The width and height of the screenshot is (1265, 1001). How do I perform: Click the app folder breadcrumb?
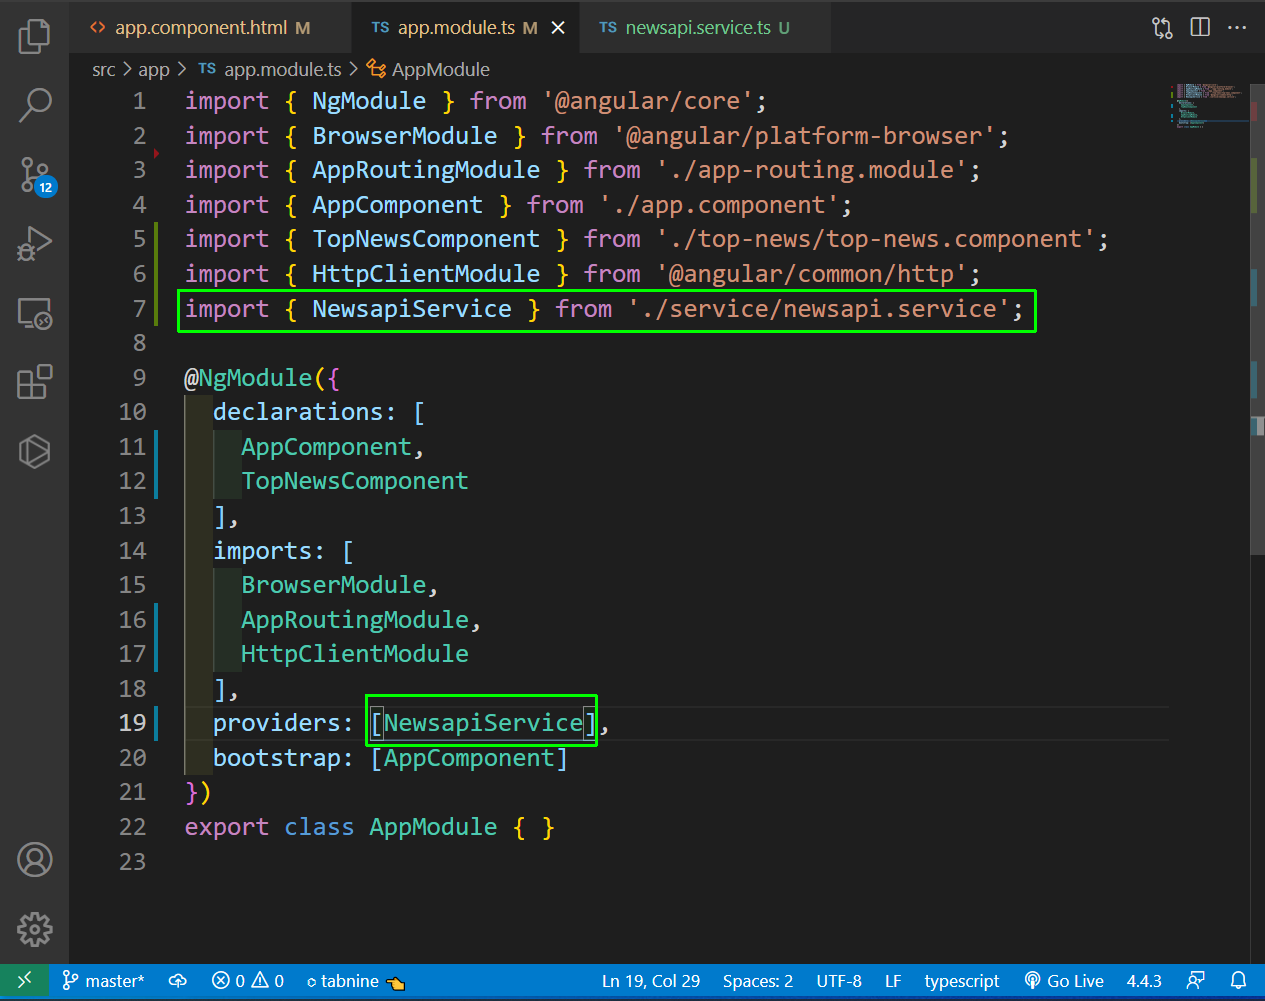(154, 69)
